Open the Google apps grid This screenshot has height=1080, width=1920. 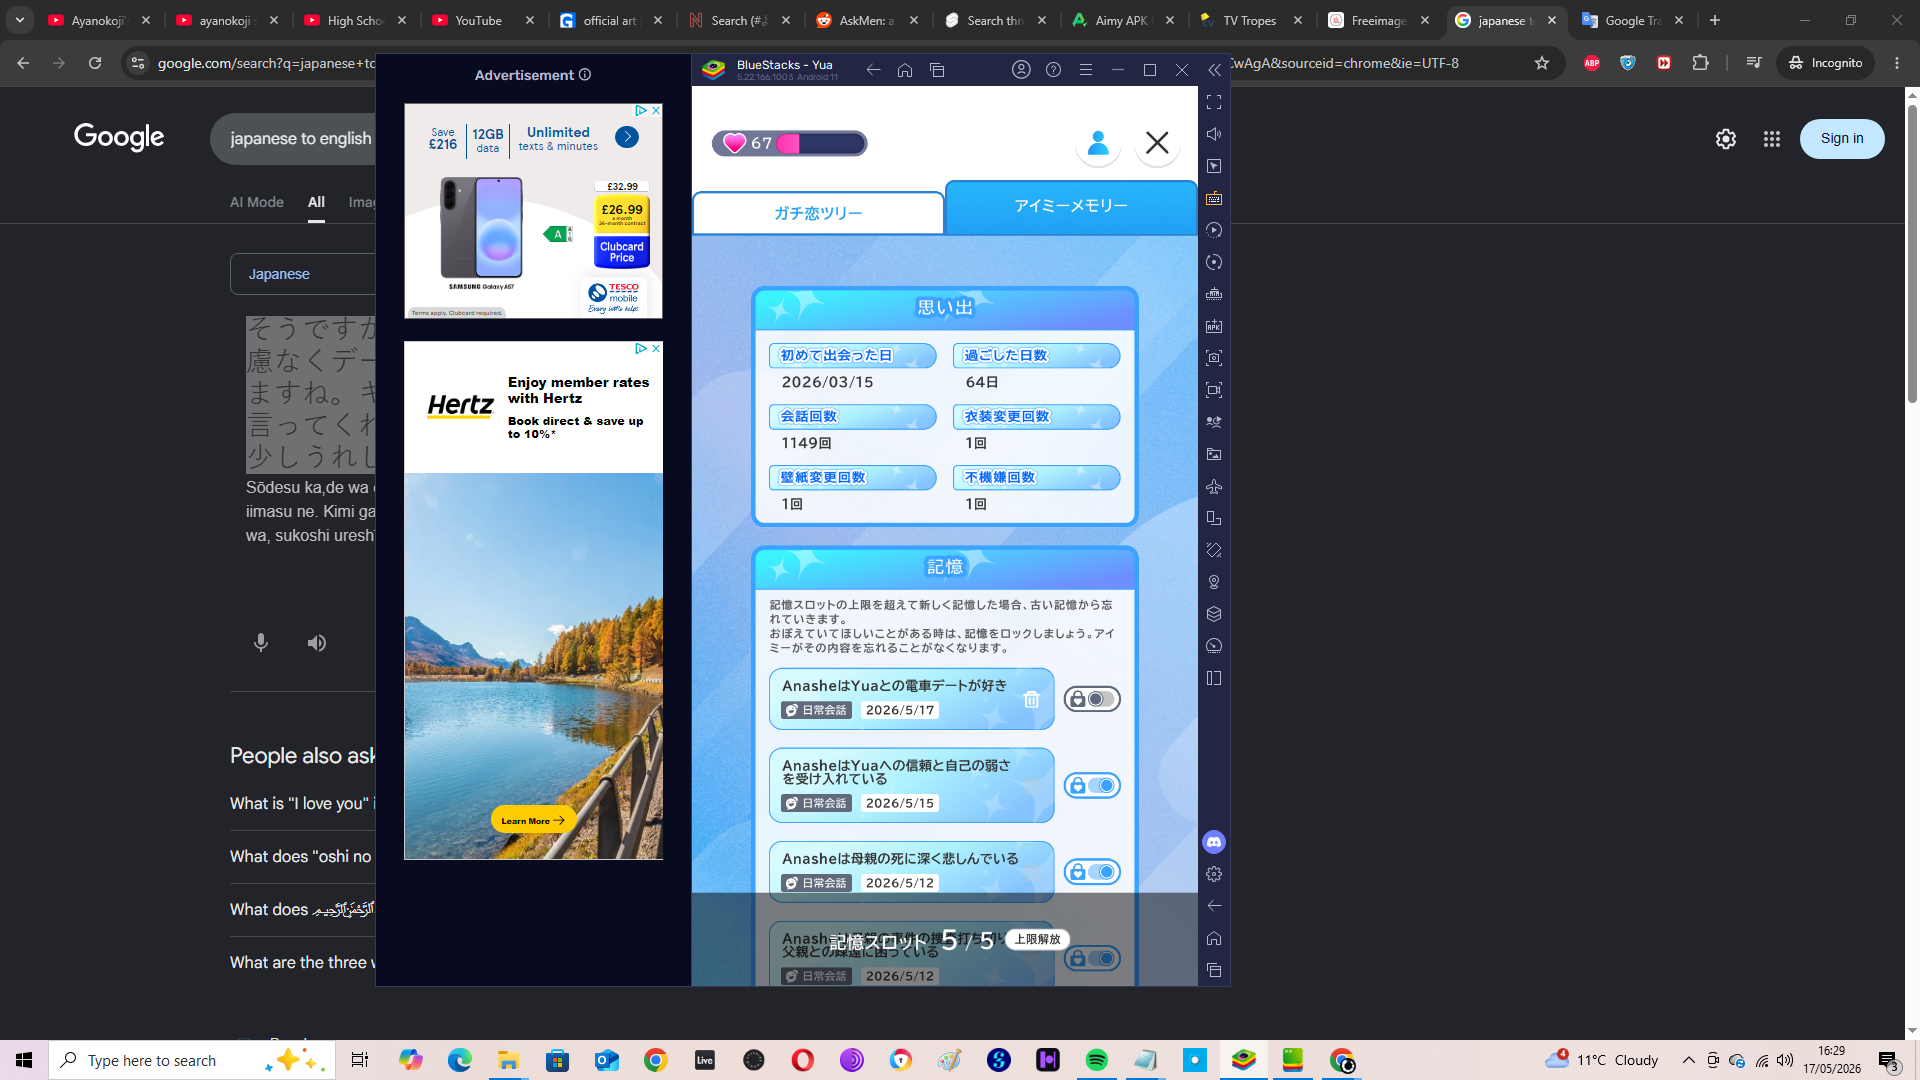pyautogui.click(x=1772, y=139)
